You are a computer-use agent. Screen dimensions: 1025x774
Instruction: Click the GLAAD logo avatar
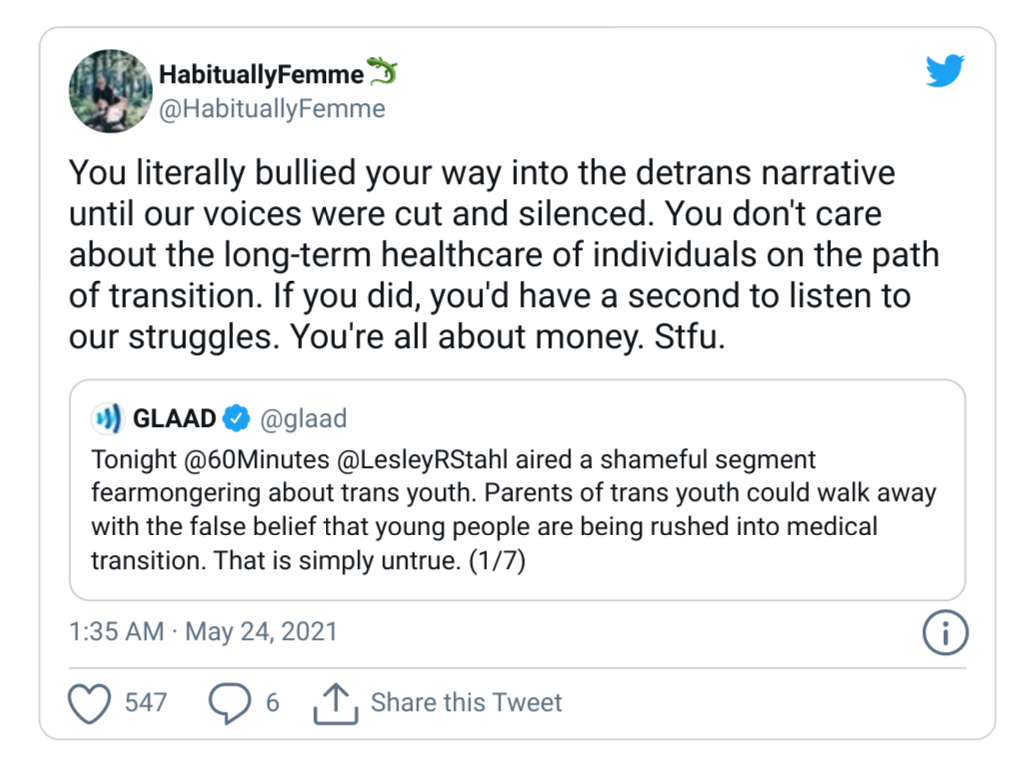(x=107, y=418)
